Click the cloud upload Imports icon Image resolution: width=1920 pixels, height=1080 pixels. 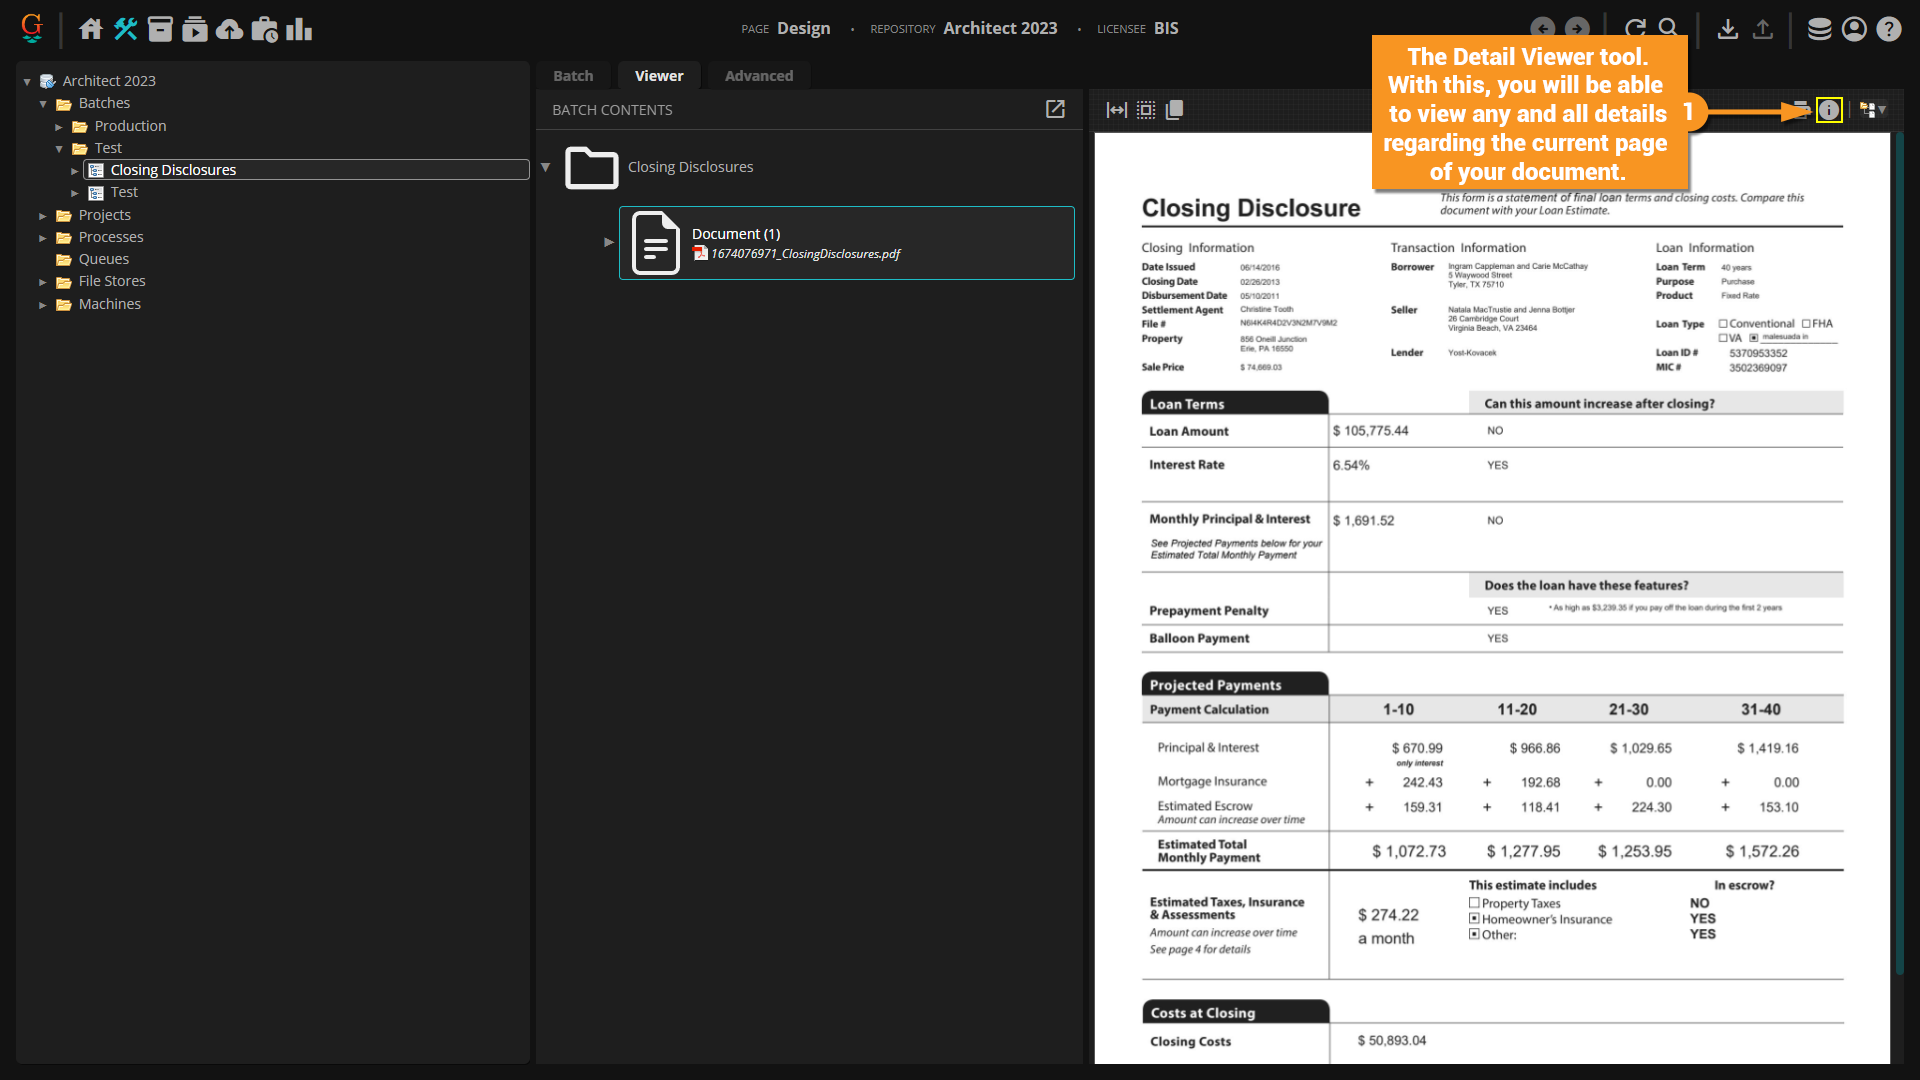(229, 29)
